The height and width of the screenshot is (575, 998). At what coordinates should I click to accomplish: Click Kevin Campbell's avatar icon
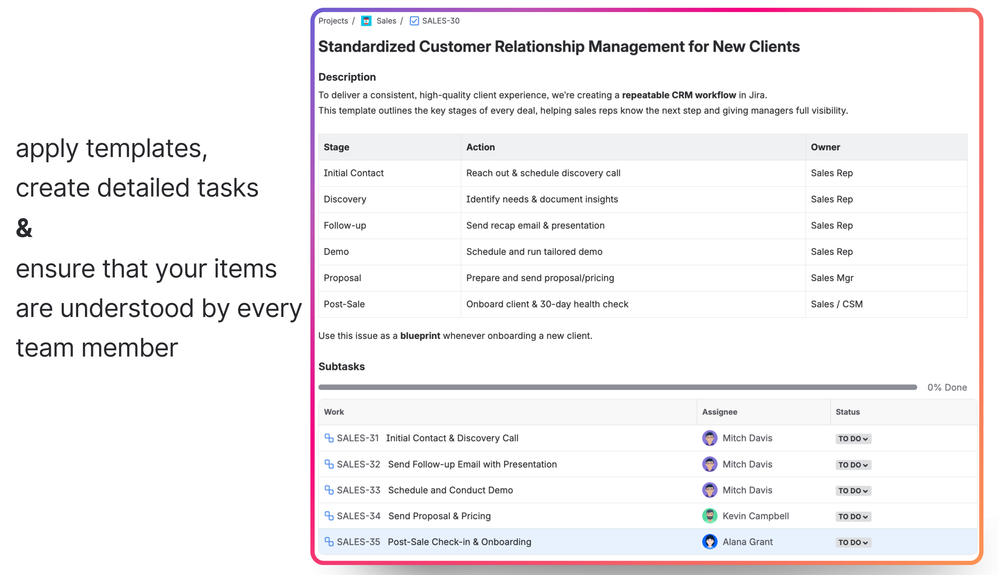click(709, 516)
